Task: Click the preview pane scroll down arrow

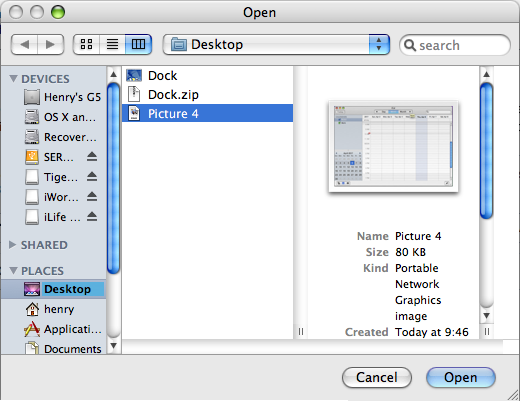Action: tap(486, 315)
